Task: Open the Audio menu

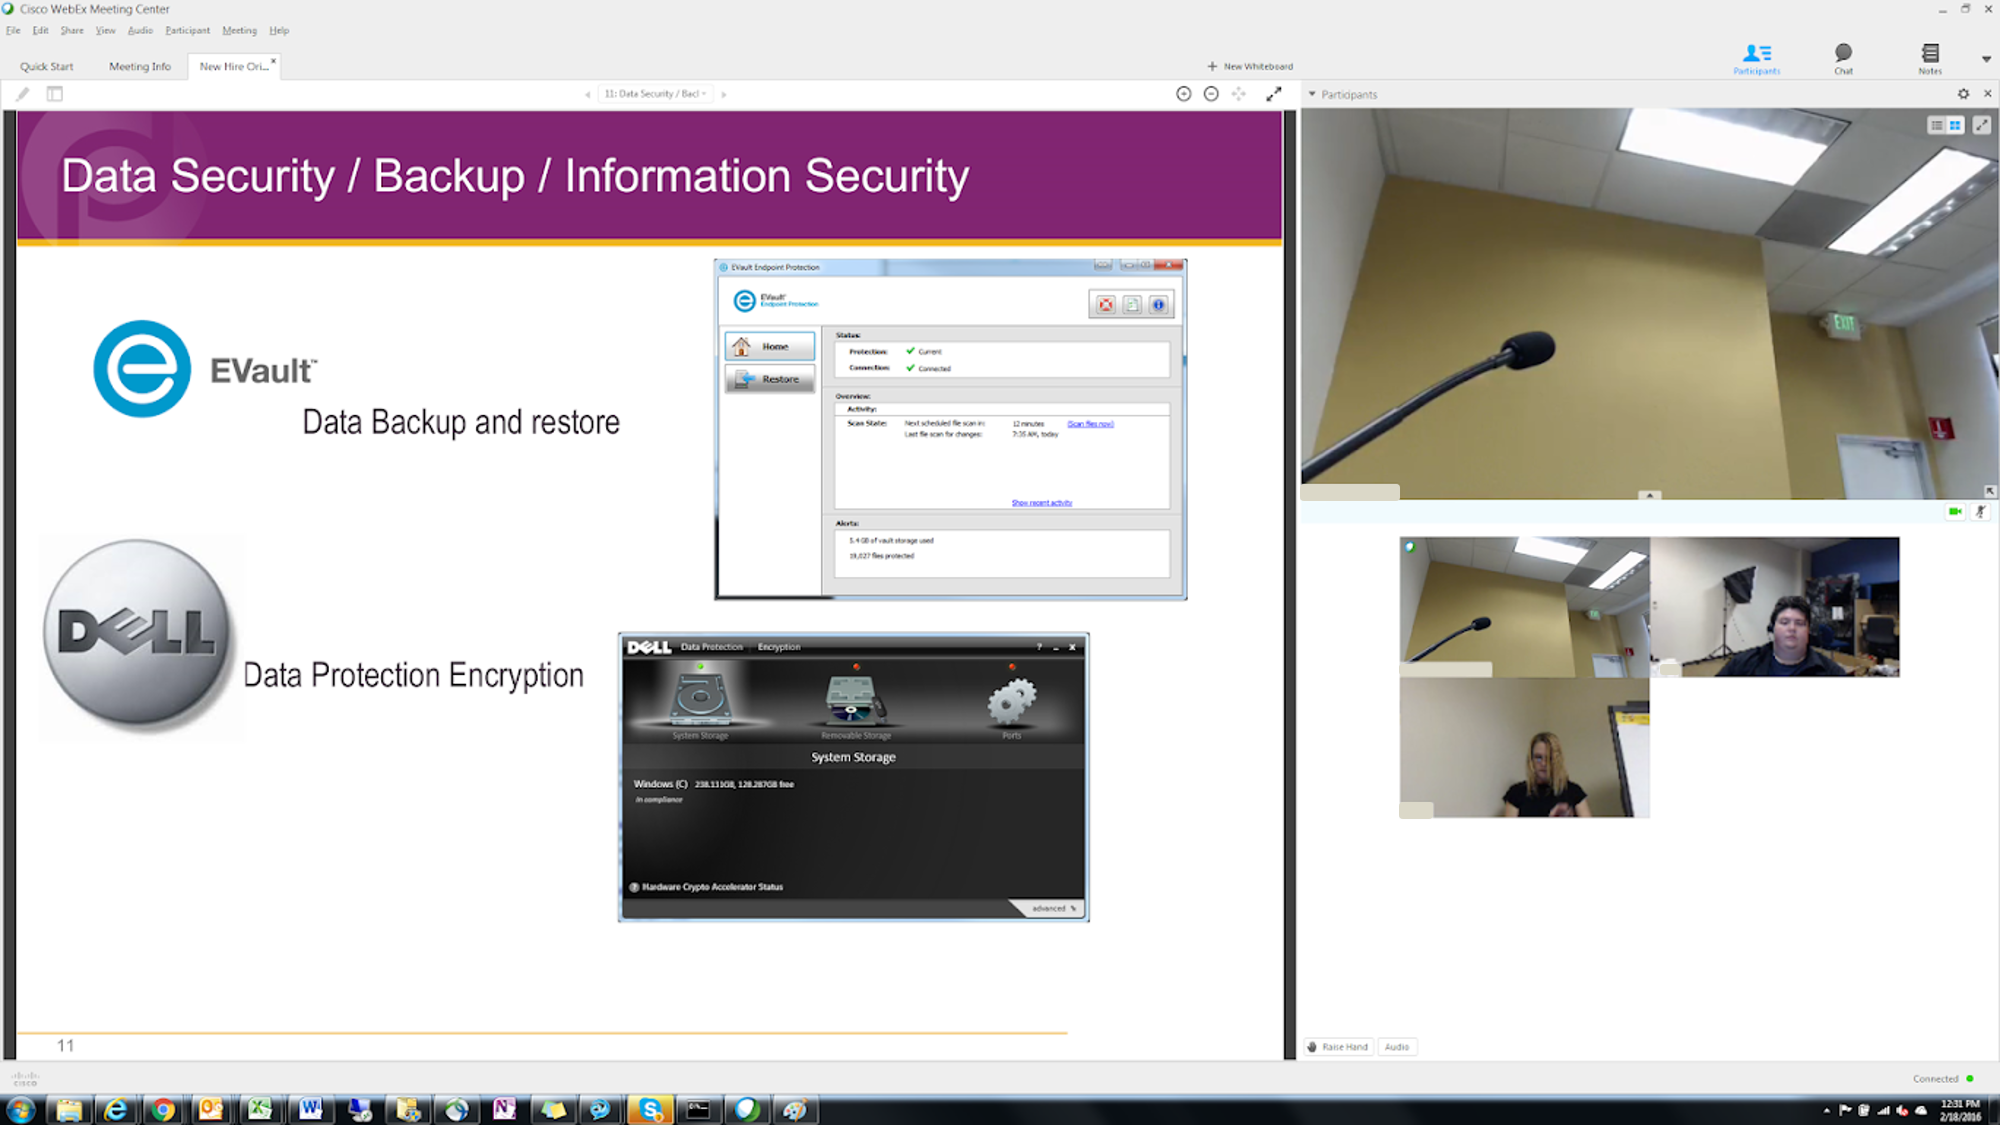Action: click(x=140, y=31)
